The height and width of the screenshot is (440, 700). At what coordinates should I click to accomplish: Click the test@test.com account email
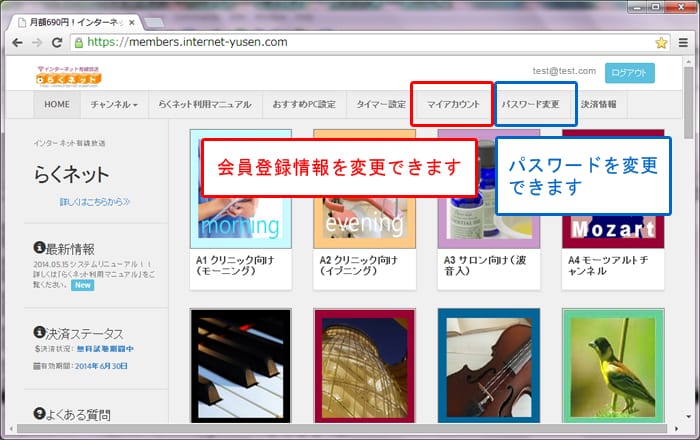pyautogui.click(x=564, y=71)
